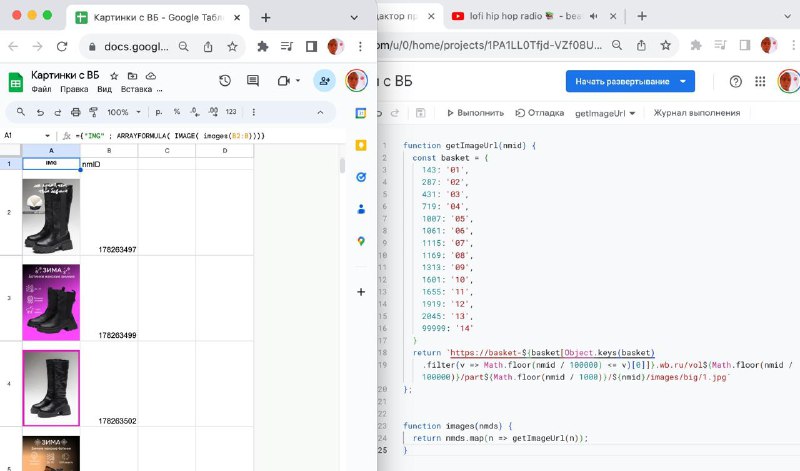The width and height of the screenshot is (800, 471).
Task: Select cell B1 containing nmID
Action: 109,164
